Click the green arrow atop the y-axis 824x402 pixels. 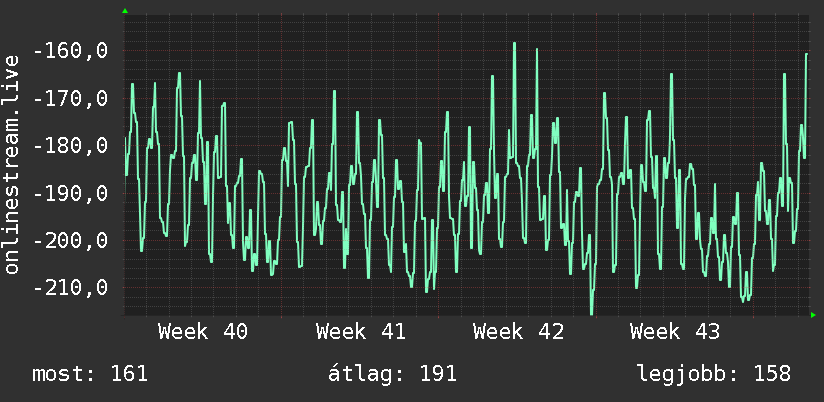125,11
